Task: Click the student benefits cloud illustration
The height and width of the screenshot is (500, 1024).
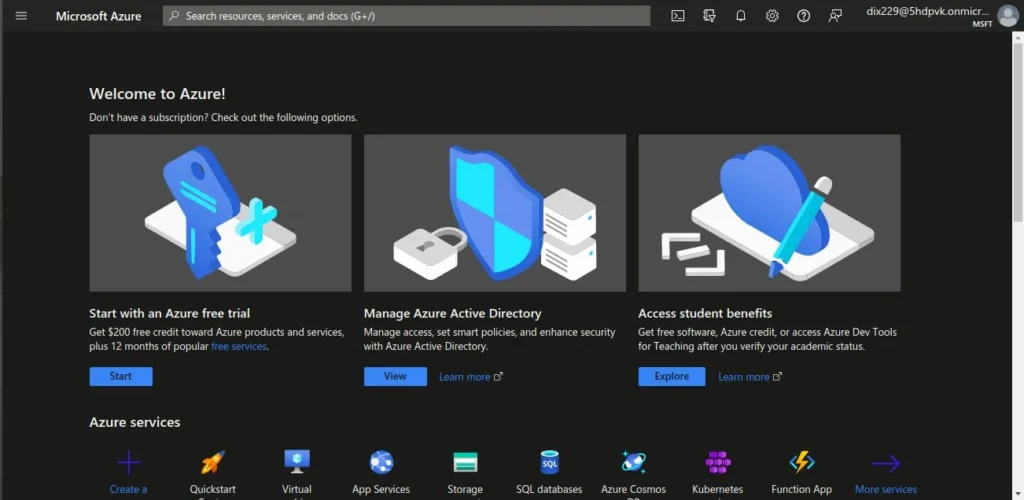Action: click(x=769, y=213)
